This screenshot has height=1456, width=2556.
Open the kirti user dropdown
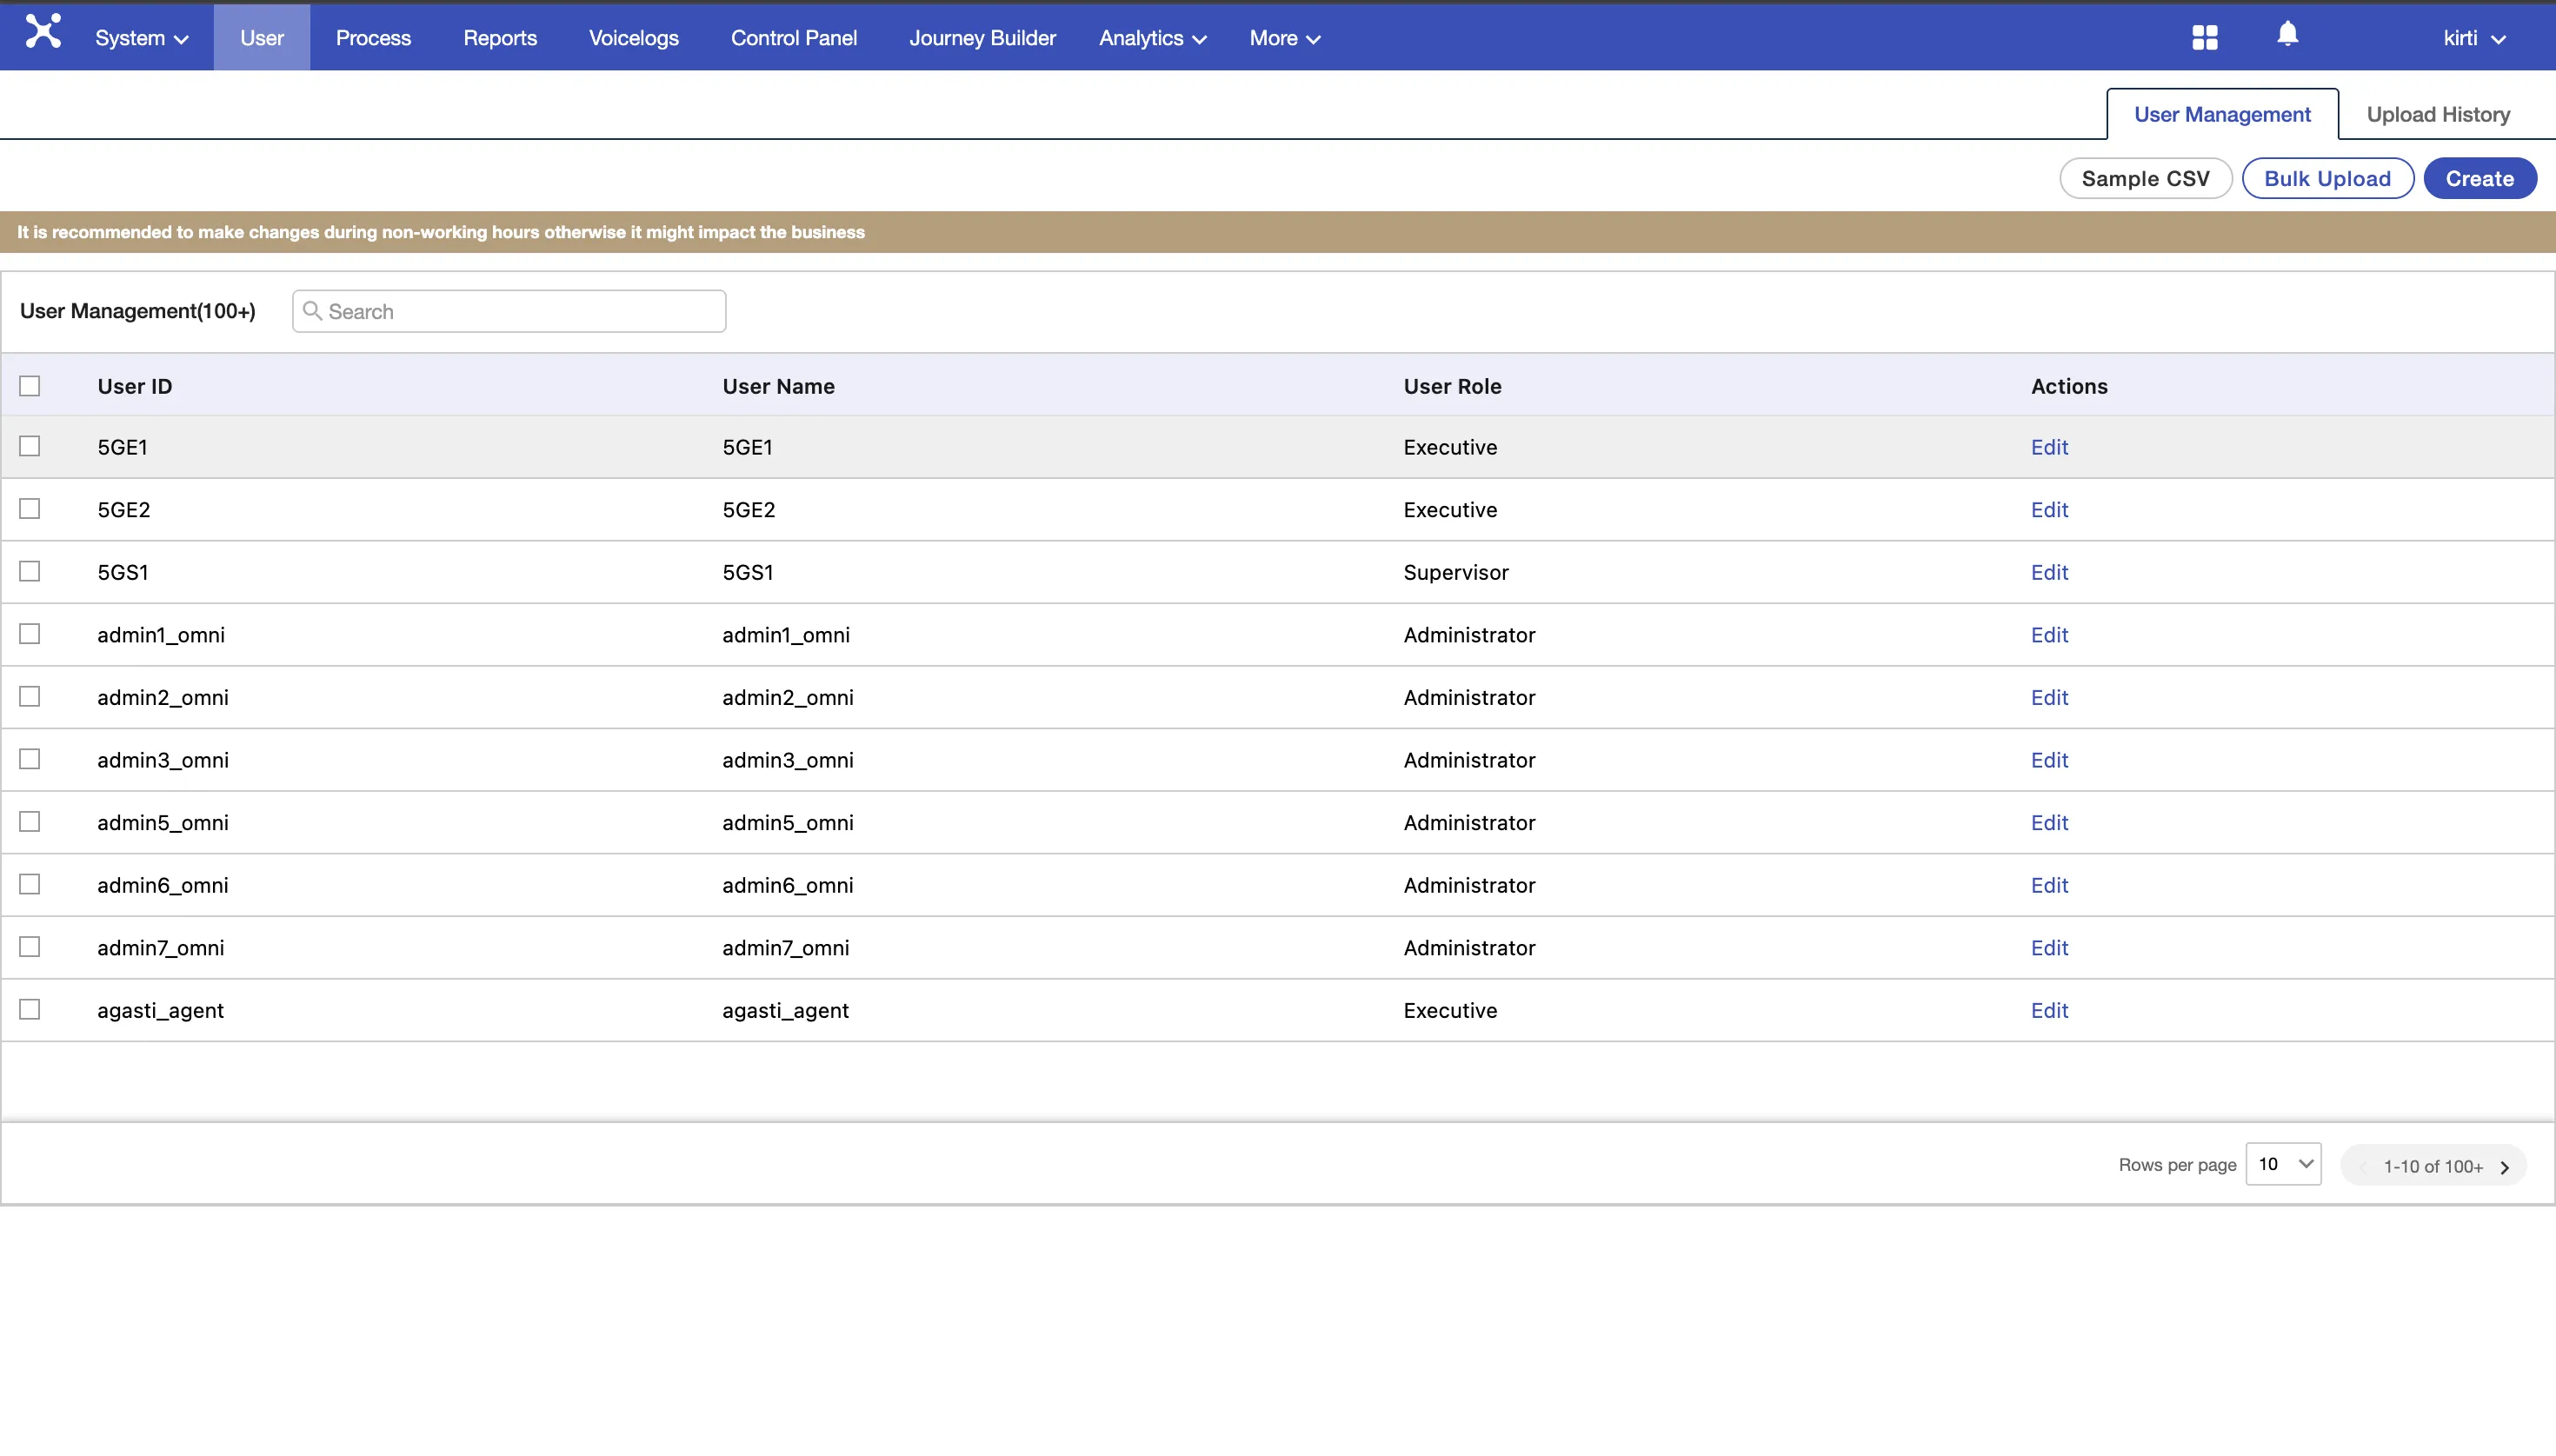click(2475, 38)
